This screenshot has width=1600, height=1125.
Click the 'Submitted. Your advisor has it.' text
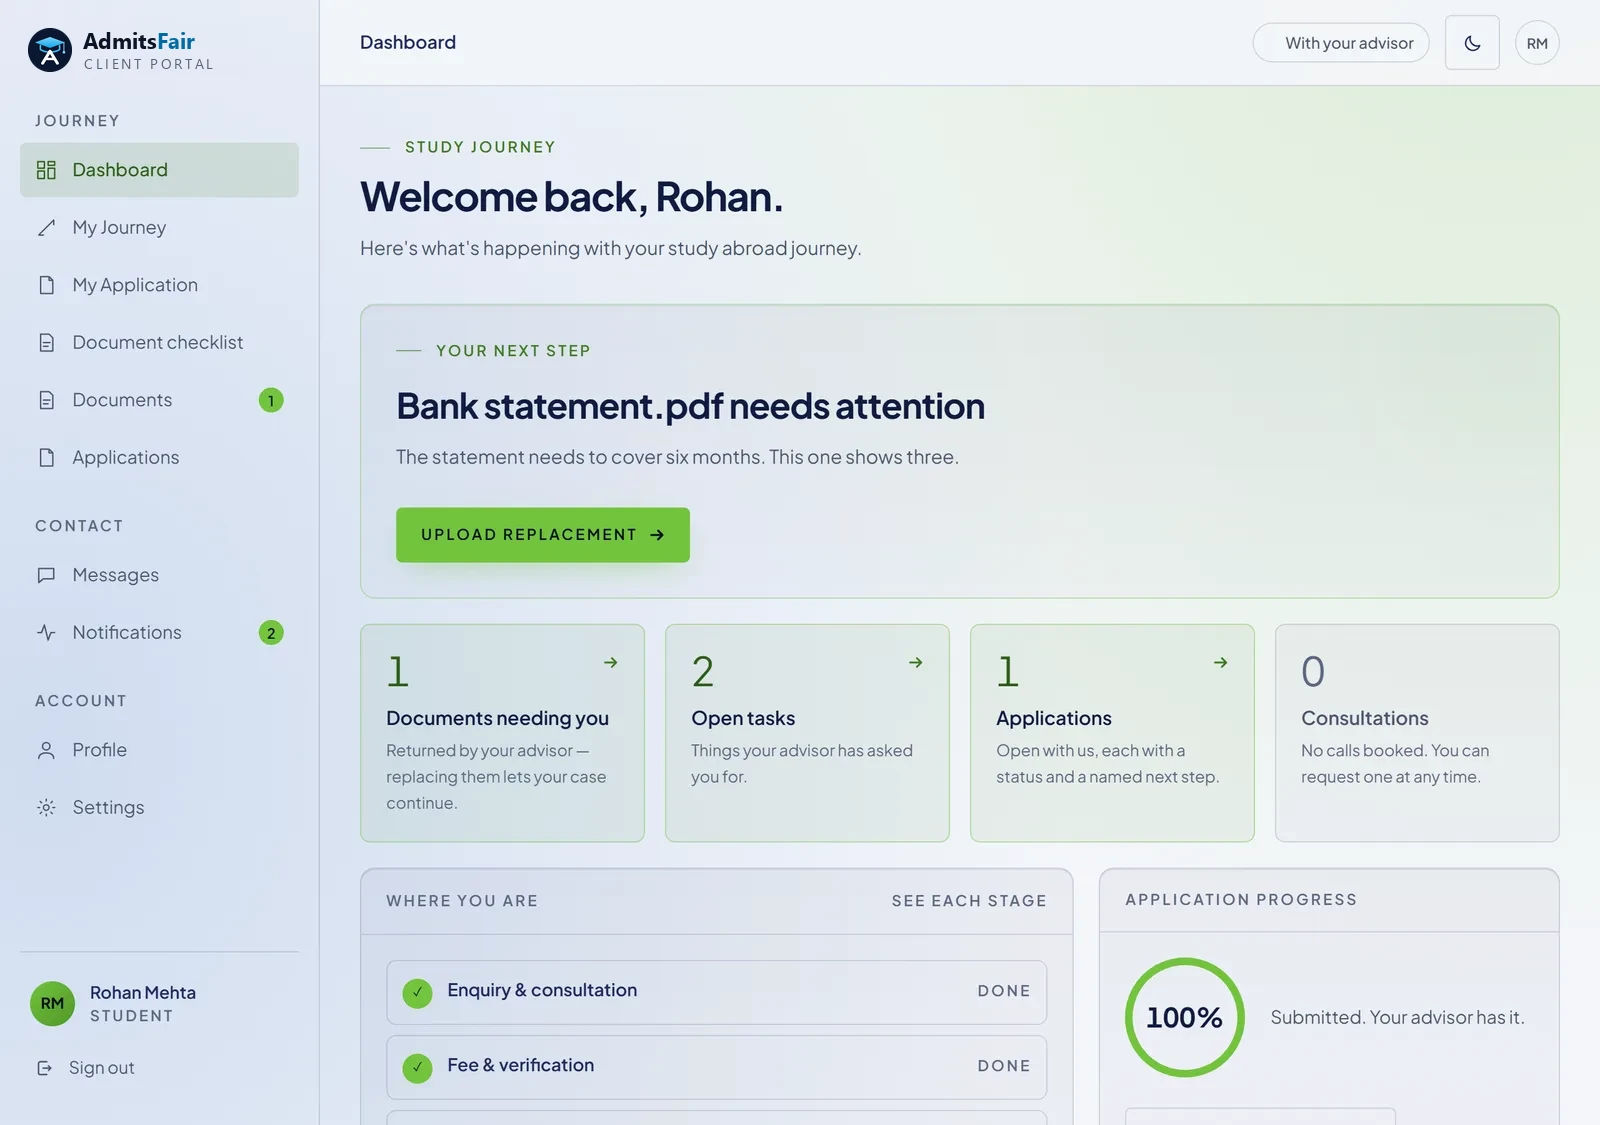(x=1397, y=1017)
